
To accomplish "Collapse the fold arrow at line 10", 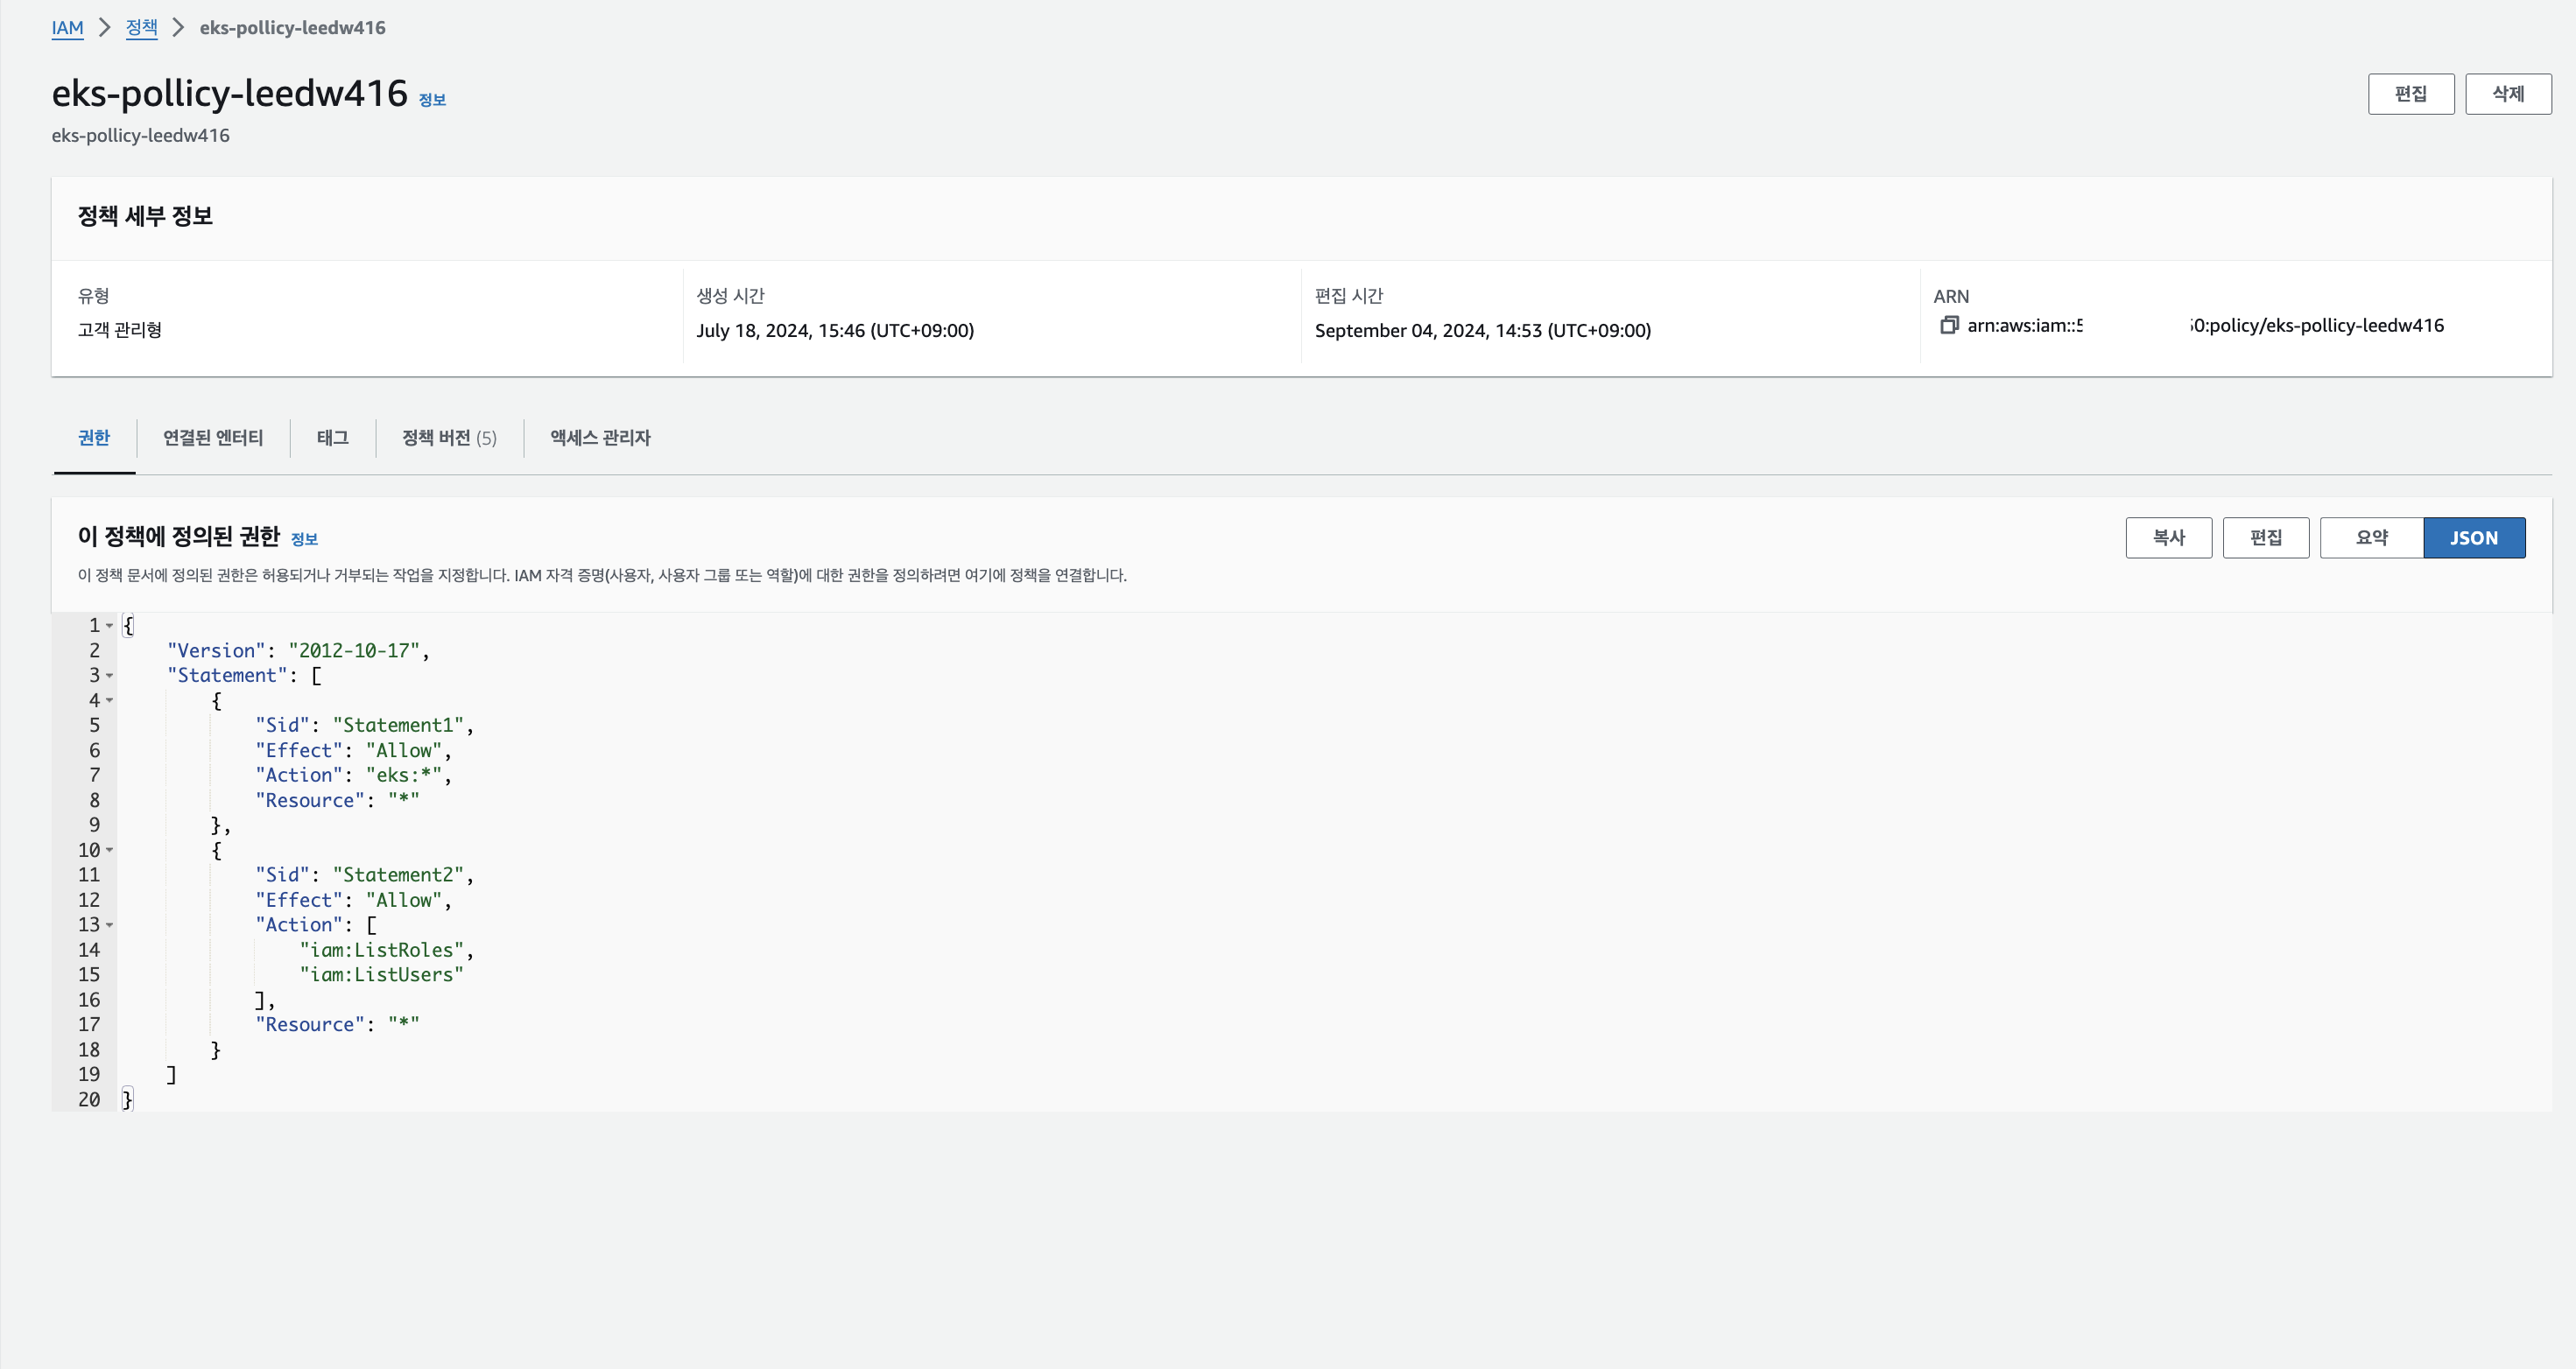I will [x=109, y=851].
